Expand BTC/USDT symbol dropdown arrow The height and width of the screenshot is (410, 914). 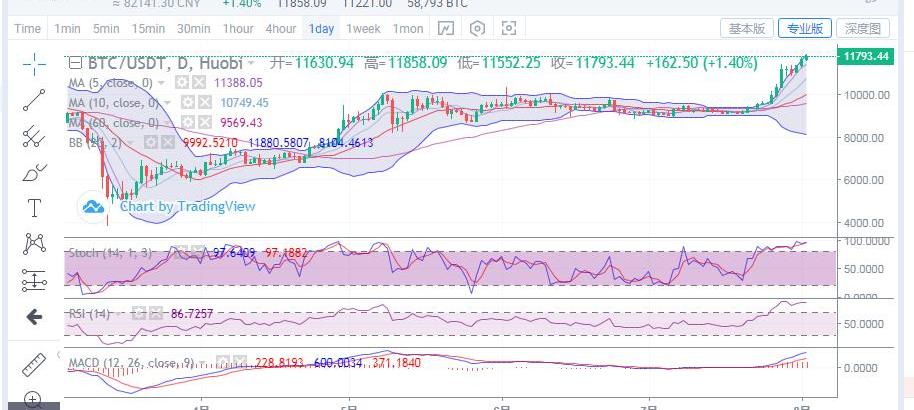click(251, 62)
